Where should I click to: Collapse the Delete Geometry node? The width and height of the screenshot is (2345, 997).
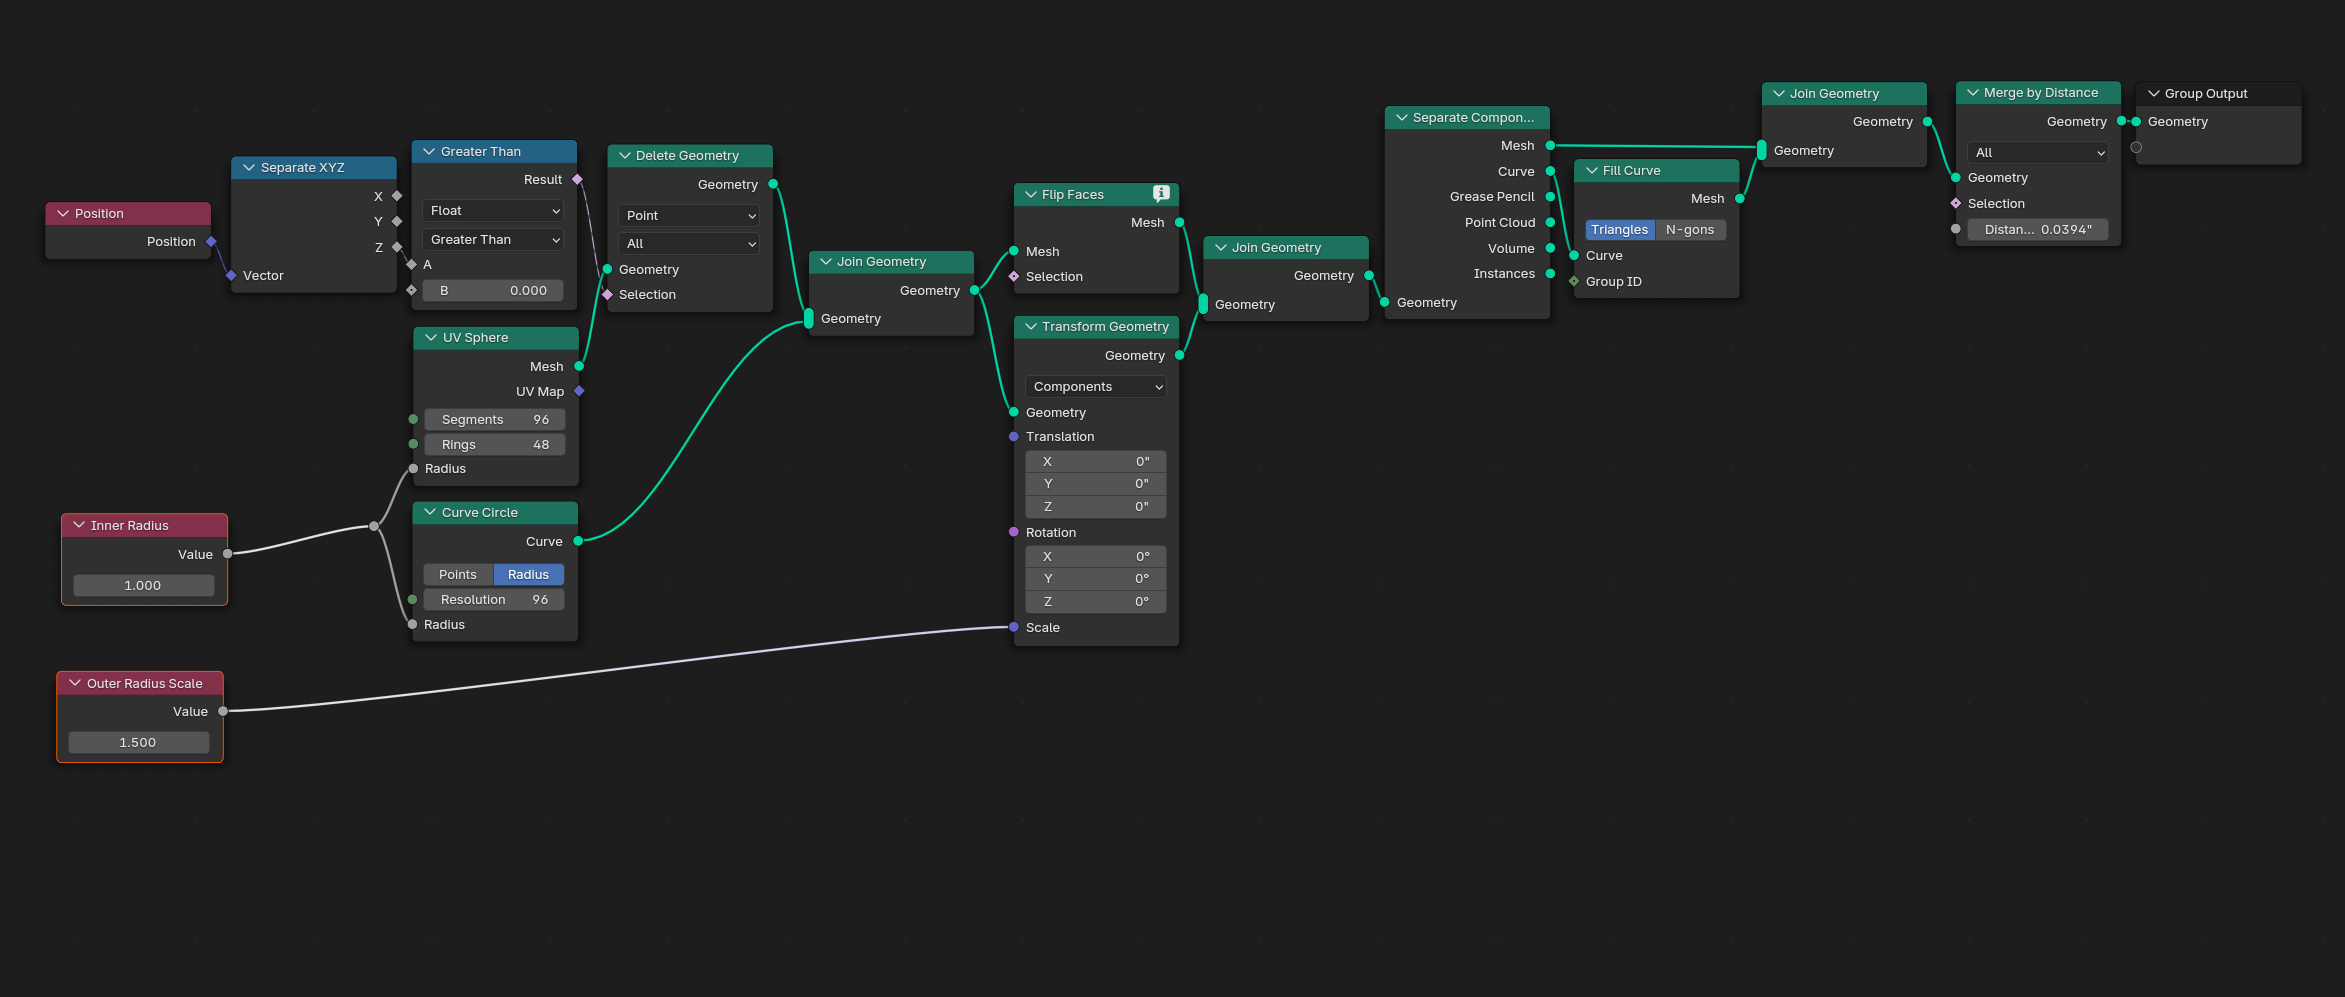(x=625, y=155)
